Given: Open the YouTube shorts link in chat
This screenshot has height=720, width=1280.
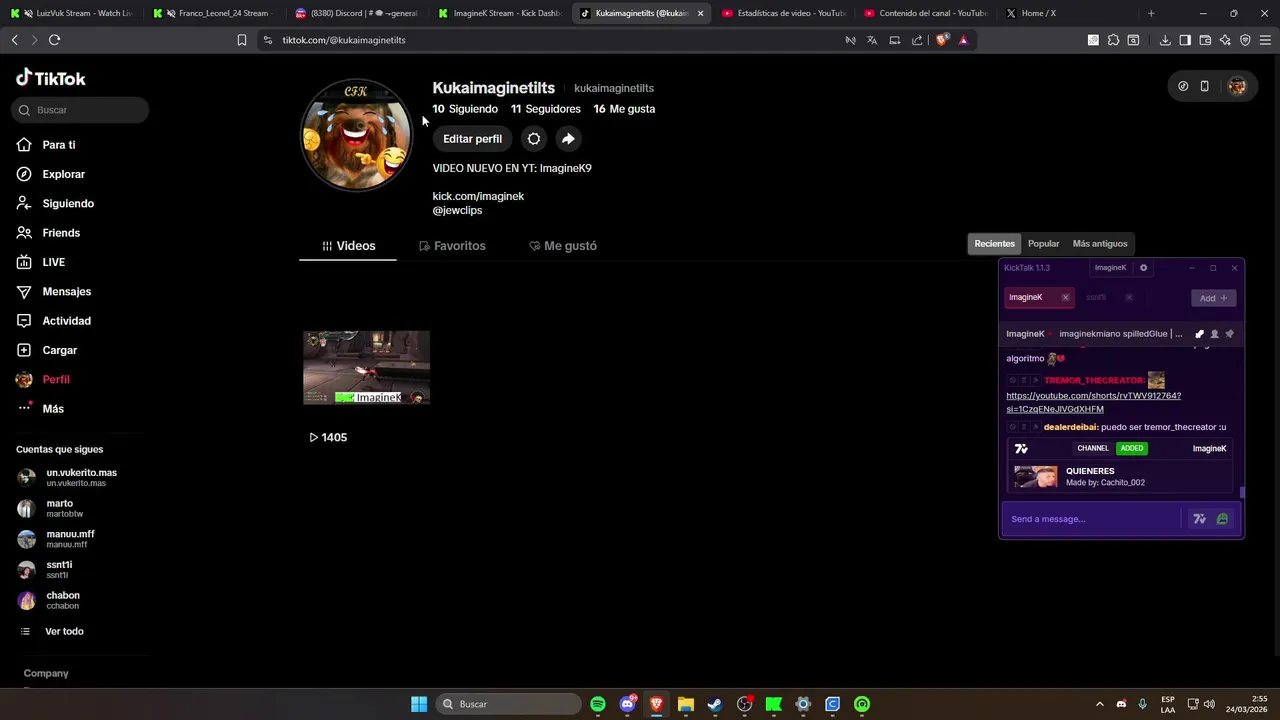Looking at the screenshot, I should (x=1093, y=402).
